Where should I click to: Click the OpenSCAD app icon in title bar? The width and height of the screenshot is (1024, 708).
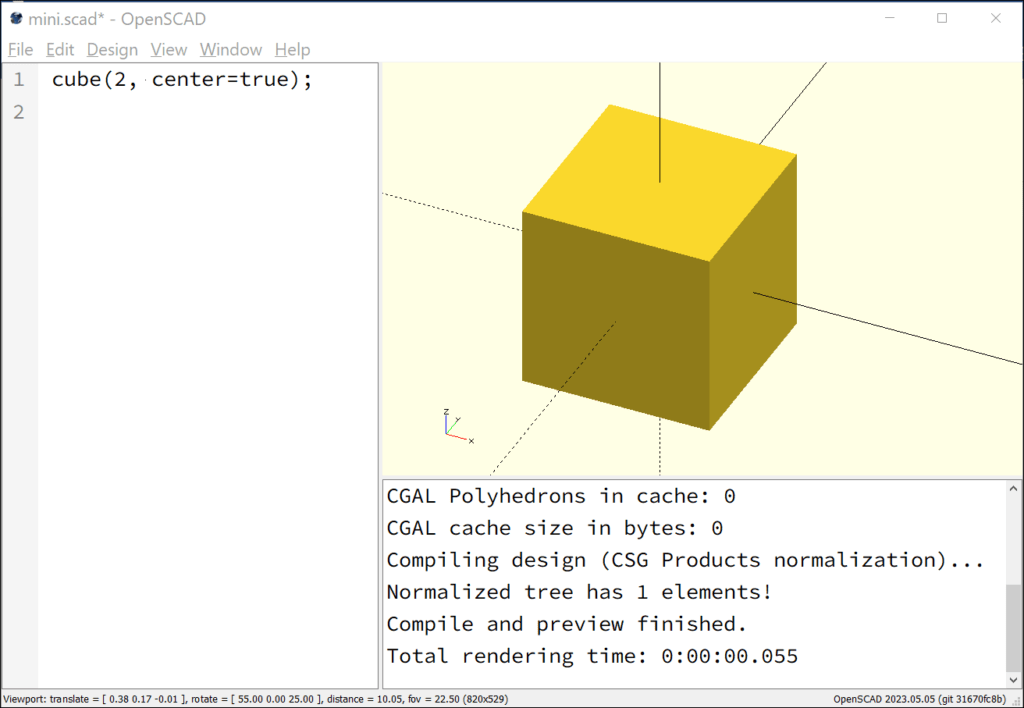(x=16, y=18)
